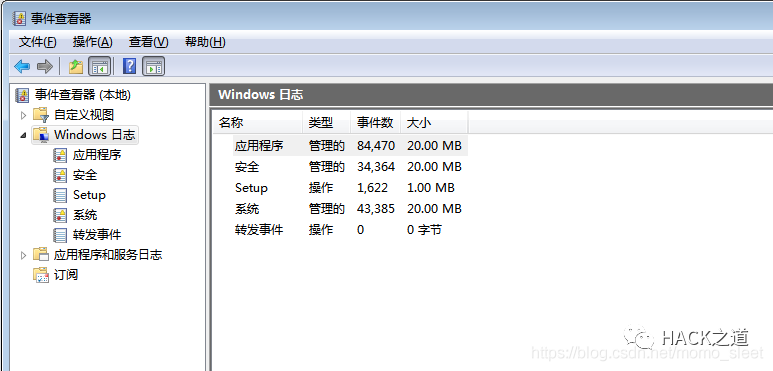Toggle the Show/Hide Action Pane icon
The height and width of the screenshot is (371, 773).
(154, 66)
